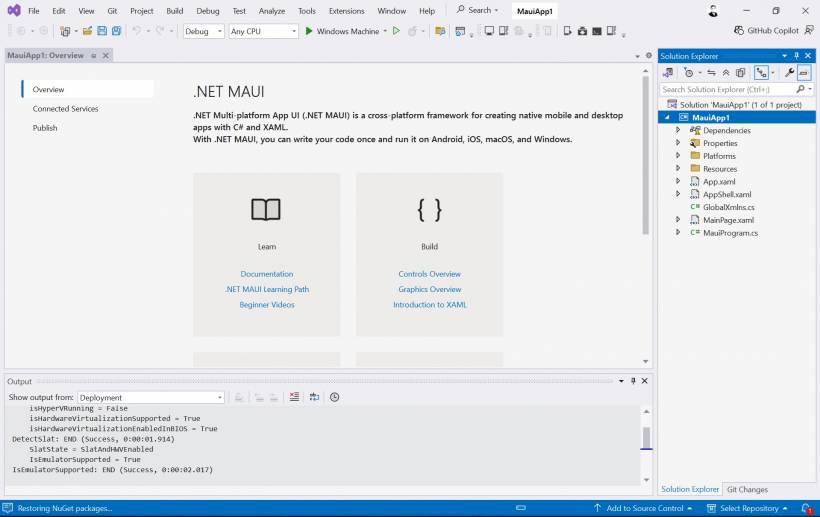Start the app without debugging

click(396, 31)
